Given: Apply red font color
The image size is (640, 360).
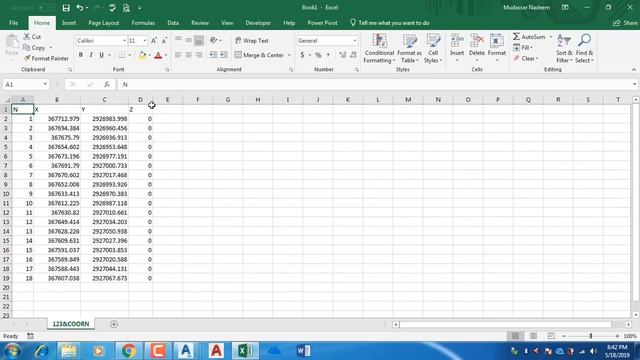Looking at the screenshot, I should coord(158,55).
